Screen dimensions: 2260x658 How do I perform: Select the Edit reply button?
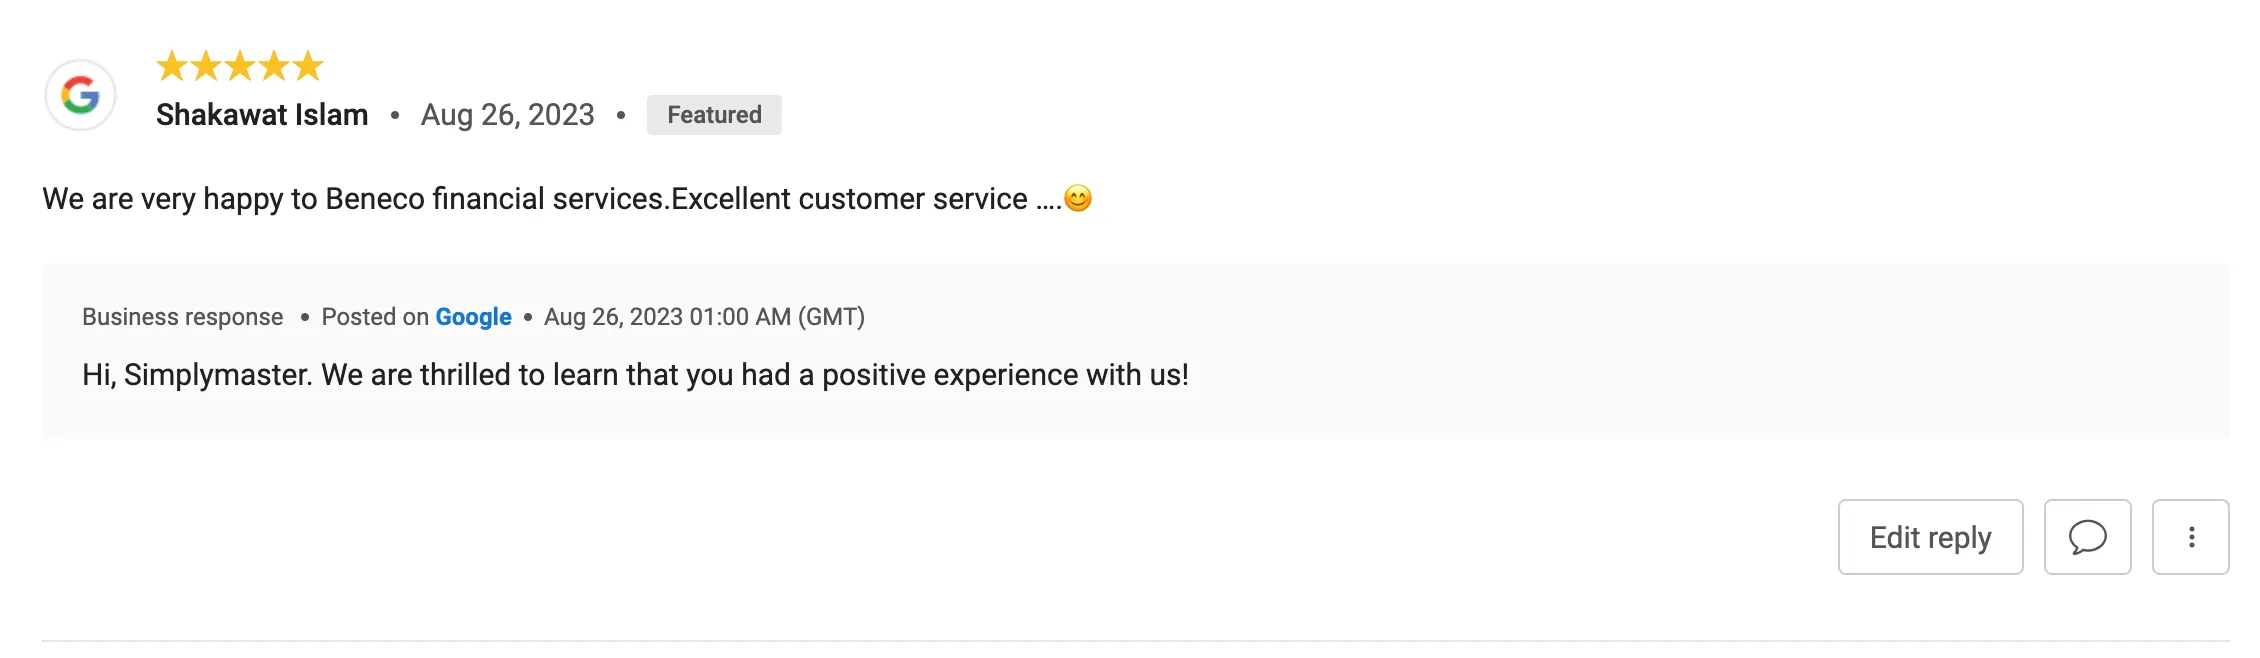click(1930, 537)
